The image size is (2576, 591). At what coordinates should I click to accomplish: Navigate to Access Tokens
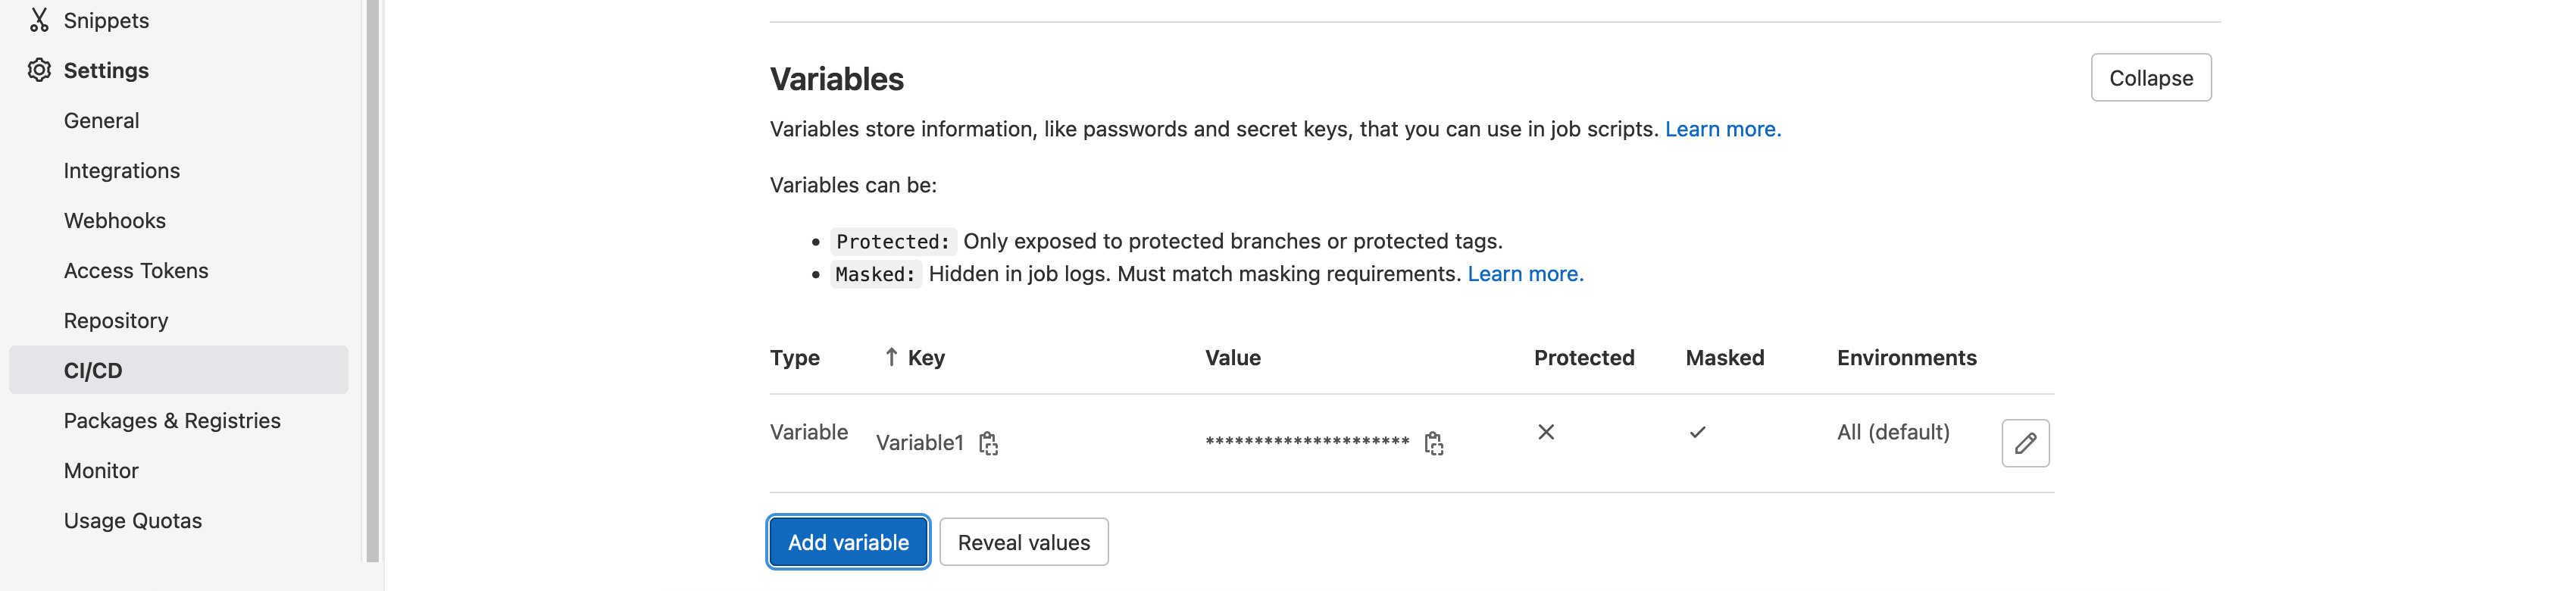click(x=136, y=270)
